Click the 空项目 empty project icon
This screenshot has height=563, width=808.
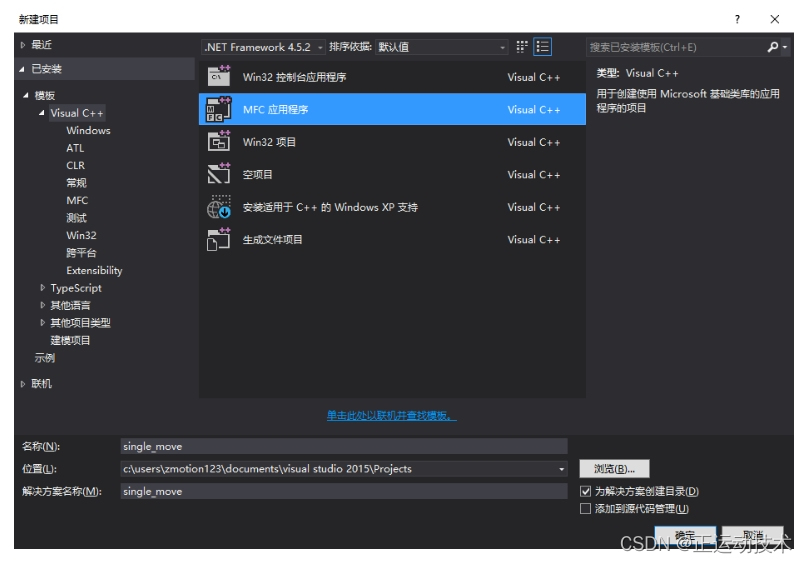click(218, 174)
